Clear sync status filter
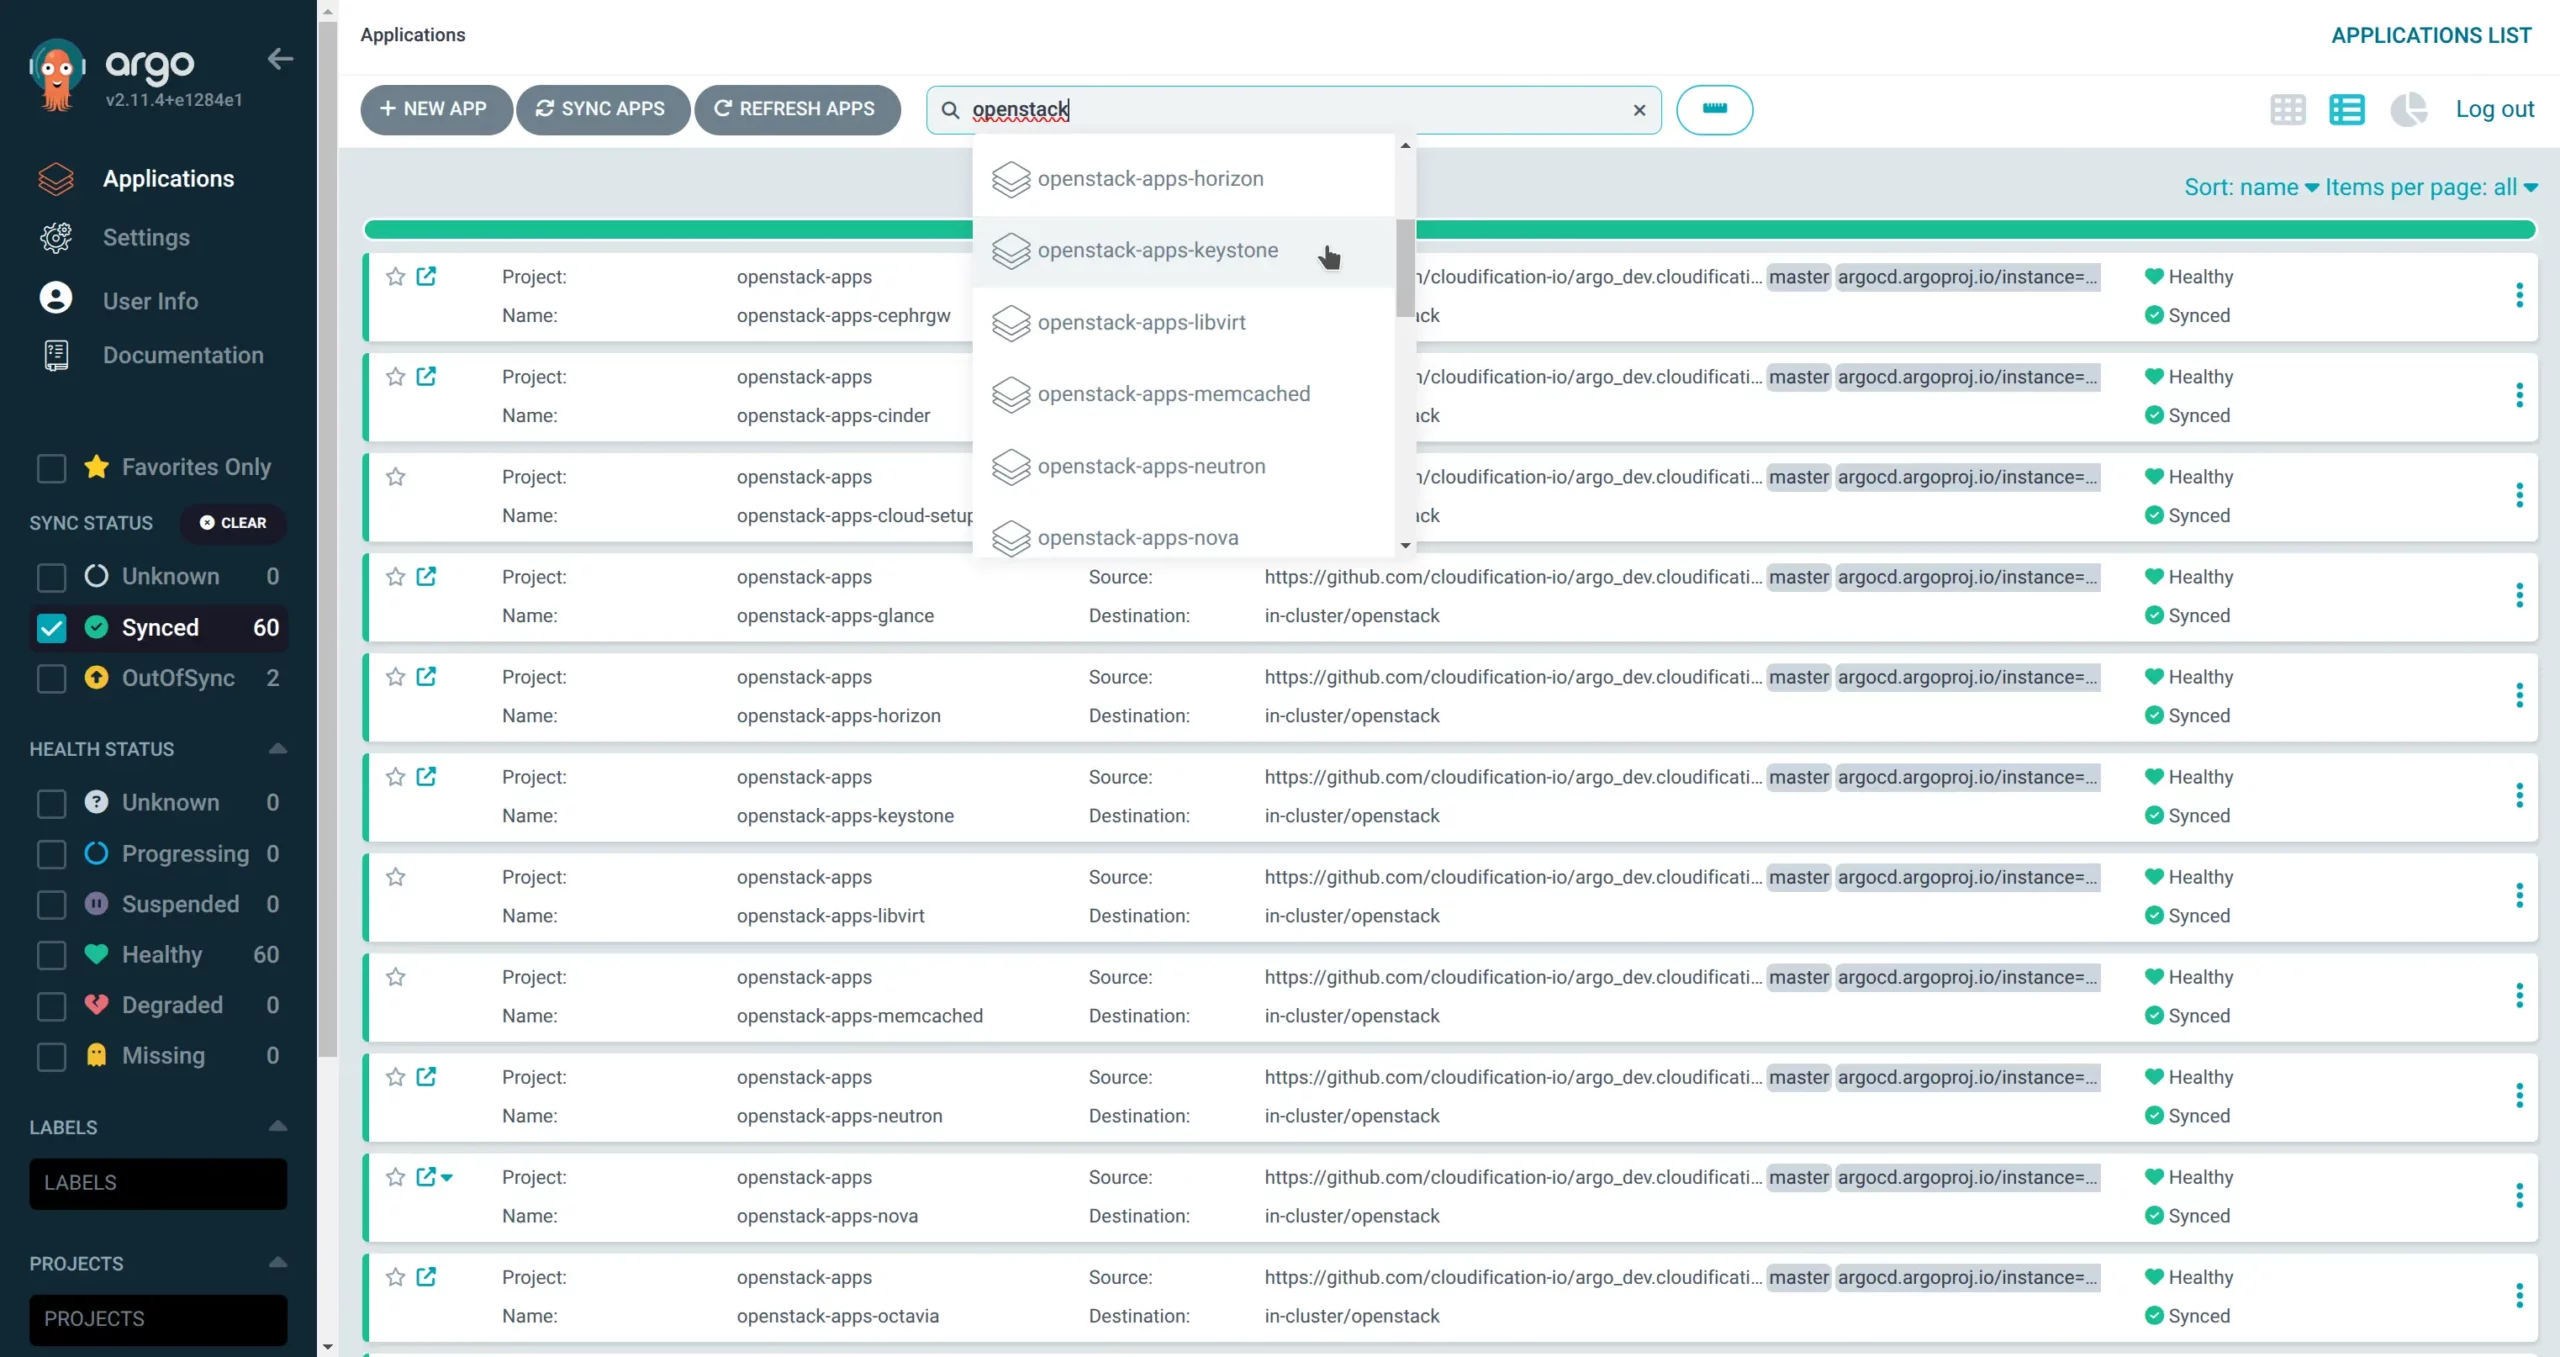 click(233, 523)
